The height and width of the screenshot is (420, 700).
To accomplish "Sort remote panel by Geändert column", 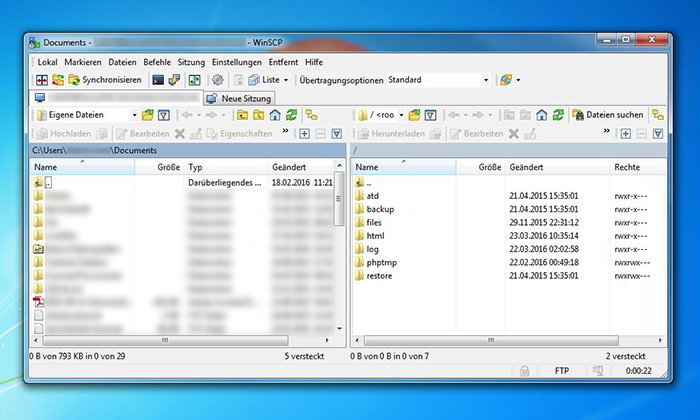I will (557, 167).
